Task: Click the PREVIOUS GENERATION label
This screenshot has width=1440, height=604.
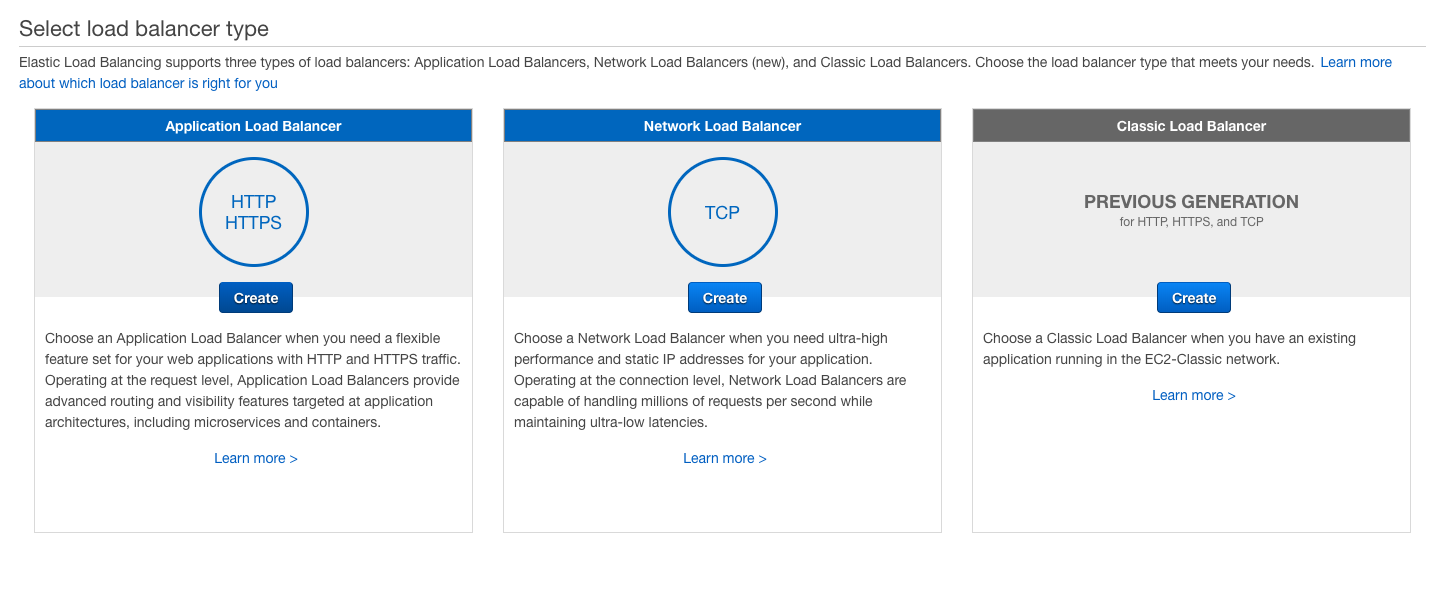Action: (x=1191, y=201)
